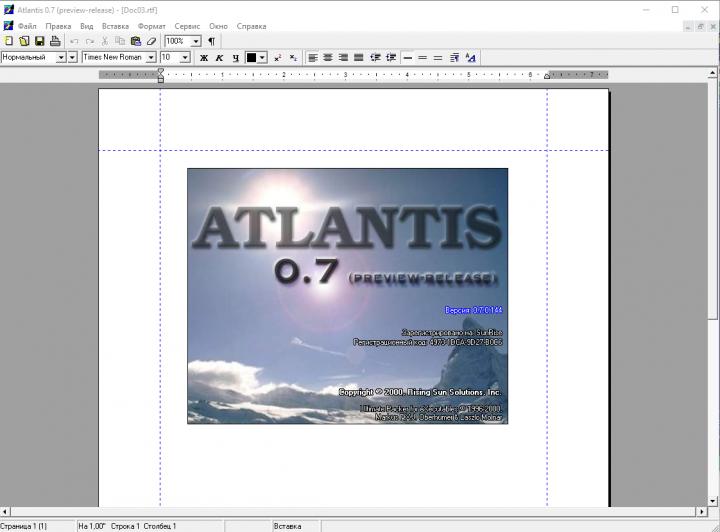720x532 pixels.
Task: Save the document using the diskette icon
Action: pos(39,41)
